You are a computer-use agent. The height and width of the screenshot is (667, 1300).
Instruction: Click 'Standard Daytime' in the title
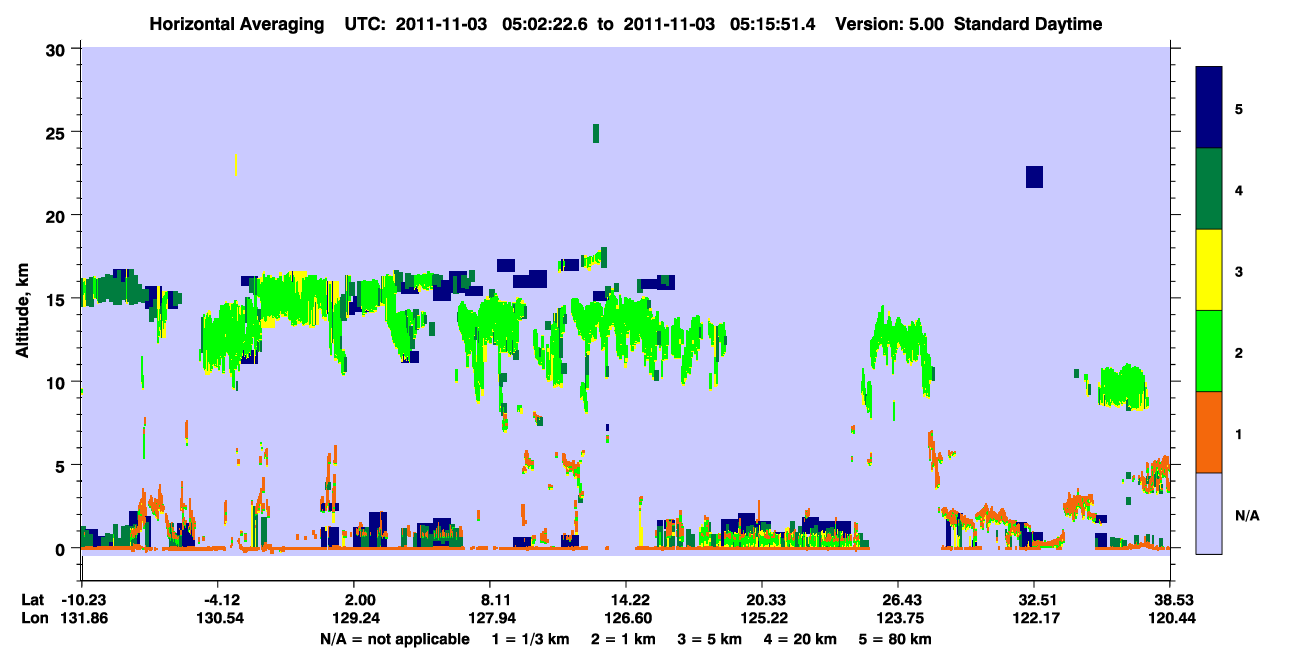[x=1028, y=24]
